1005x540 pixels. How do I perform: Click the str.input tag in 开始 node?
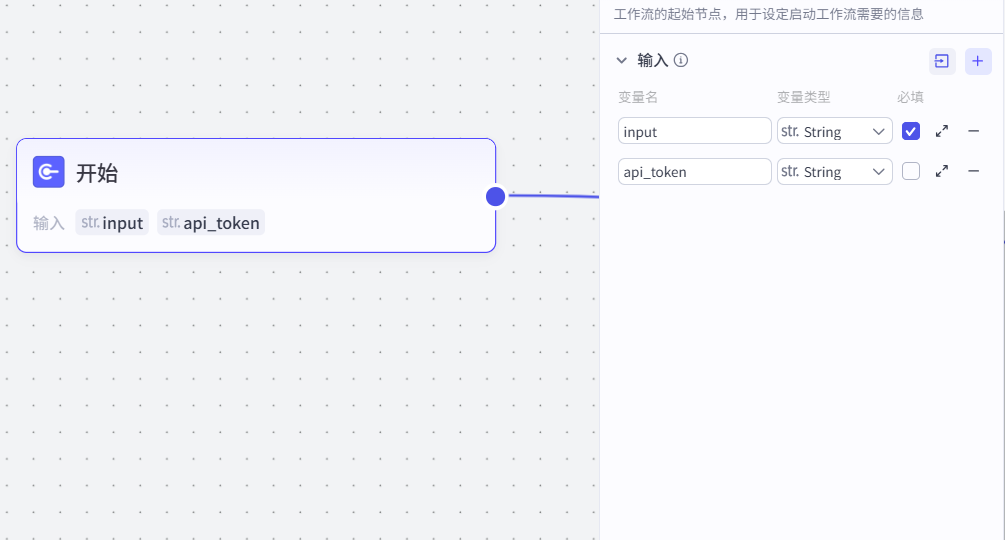(x=112, y=223)
